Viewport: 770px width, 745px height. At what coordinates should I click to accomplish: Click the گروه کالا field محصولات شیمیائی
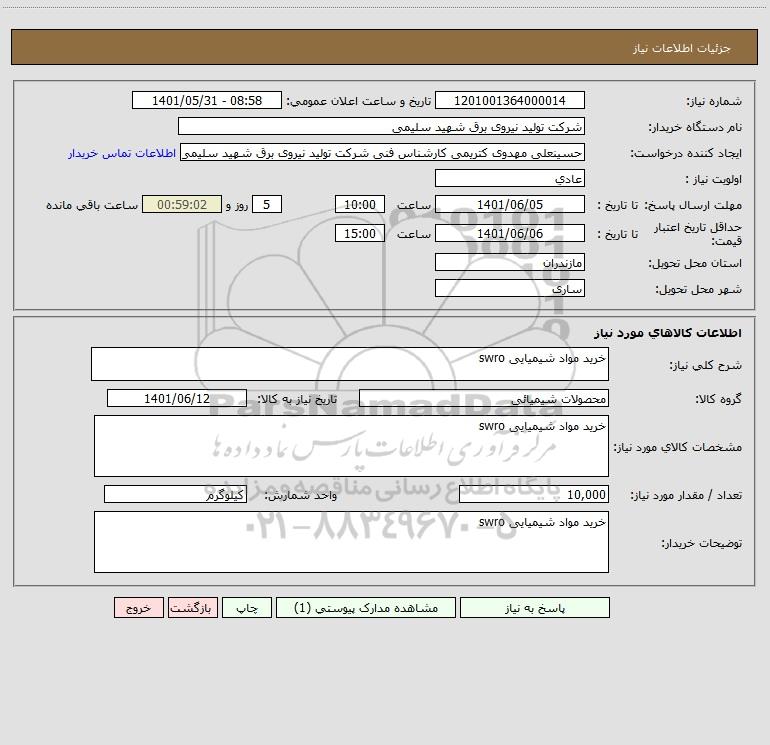[x=484, y=398]
